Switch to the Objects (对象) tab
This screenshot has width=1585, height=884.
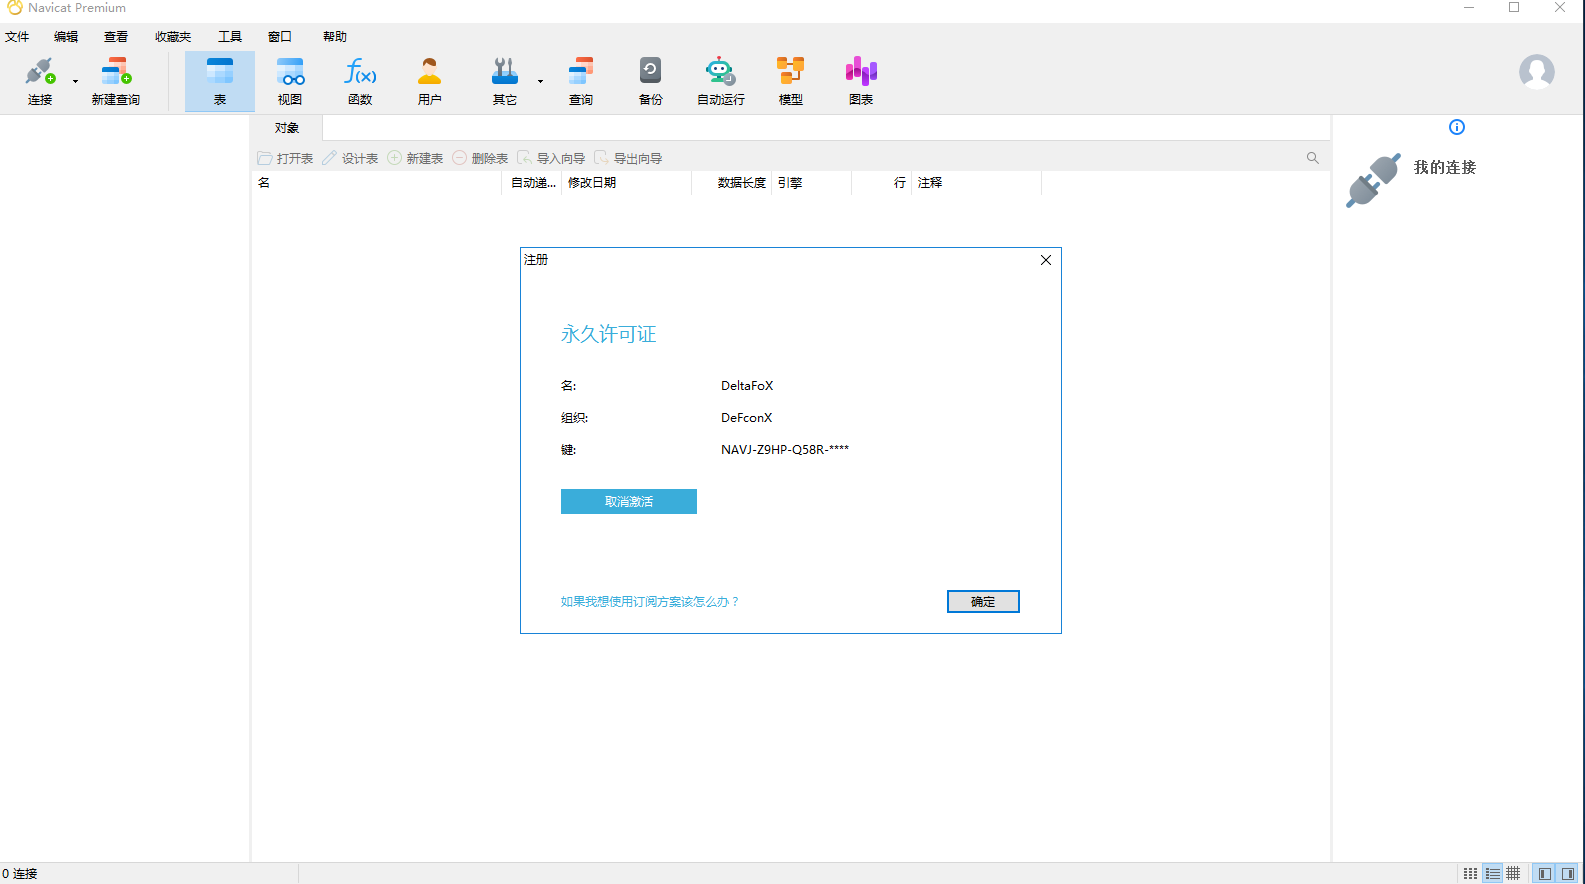click(x=287, y=128)
